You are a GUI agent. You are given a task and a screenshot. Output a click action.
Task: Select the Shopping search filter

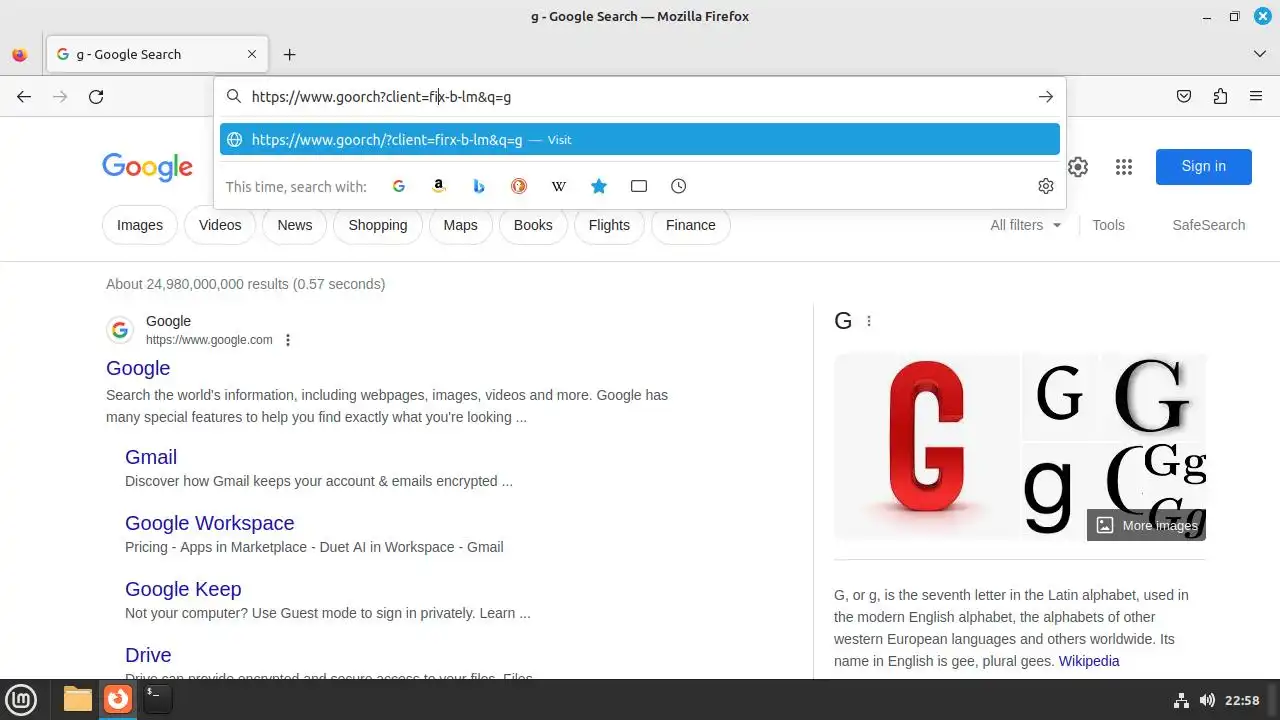(x=378, y=225)
